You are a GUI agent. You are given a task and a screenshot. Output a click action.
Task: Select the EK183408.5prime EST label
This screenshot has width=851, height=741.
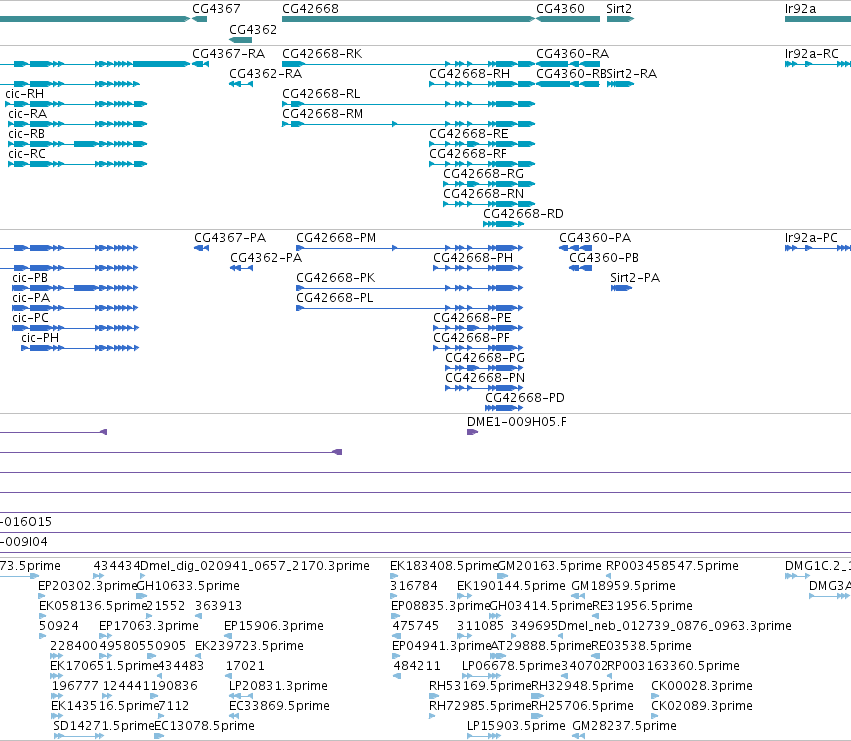(x=443, y=566)
